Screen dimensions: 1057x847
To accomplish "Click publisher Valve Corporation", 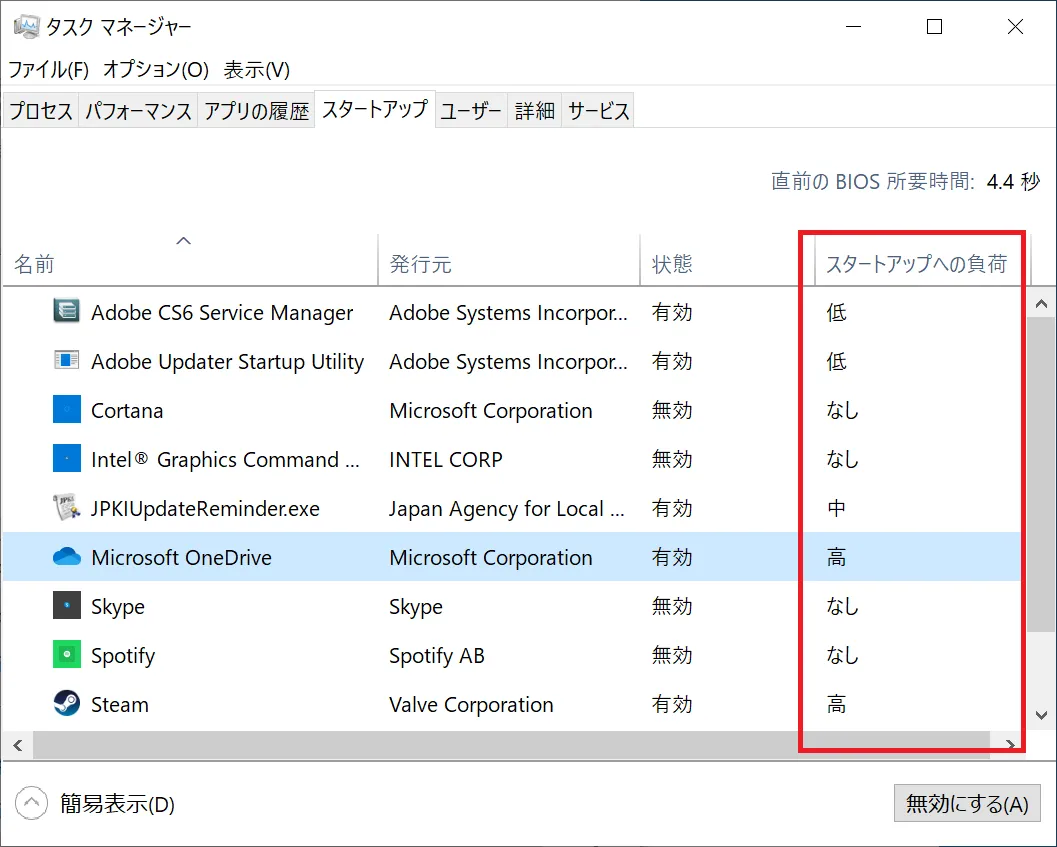I will coord(471,704).
